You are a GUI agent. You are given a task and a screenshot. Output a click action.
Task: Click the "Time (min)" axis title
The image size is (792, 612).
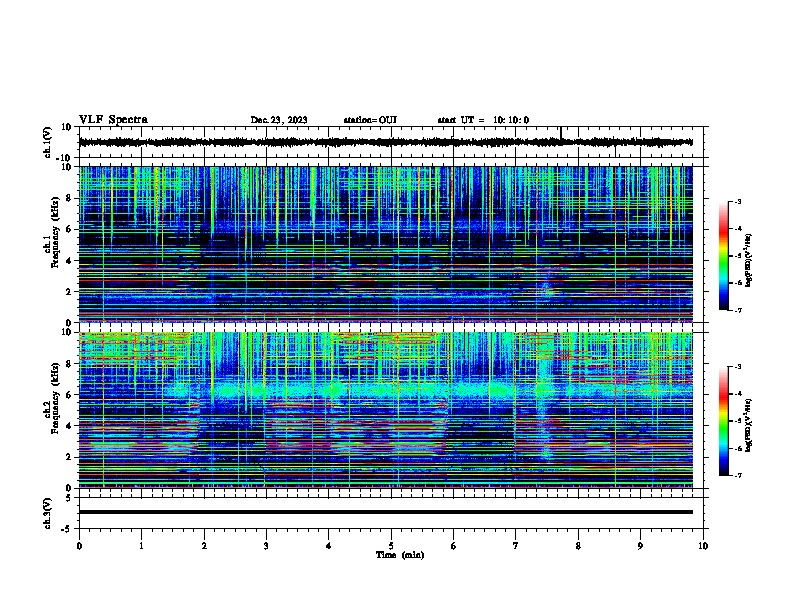tap(400, 555)
